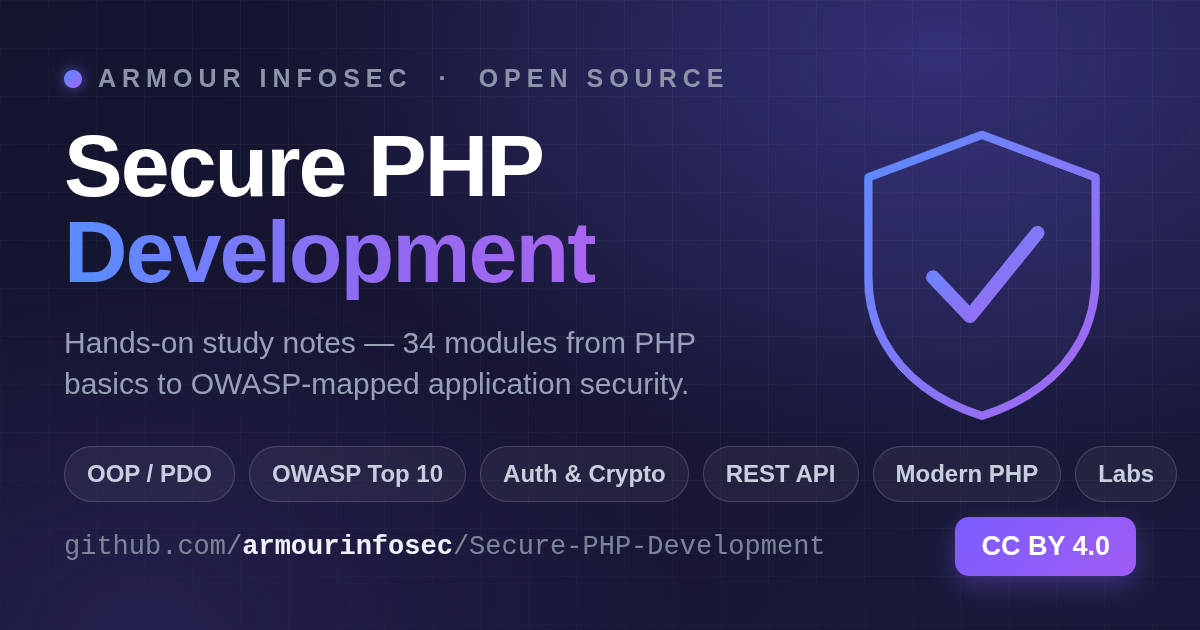Click the ARMOUR INFOSEC label
This screenshot has height=630, width=1200.
(254, 78)
